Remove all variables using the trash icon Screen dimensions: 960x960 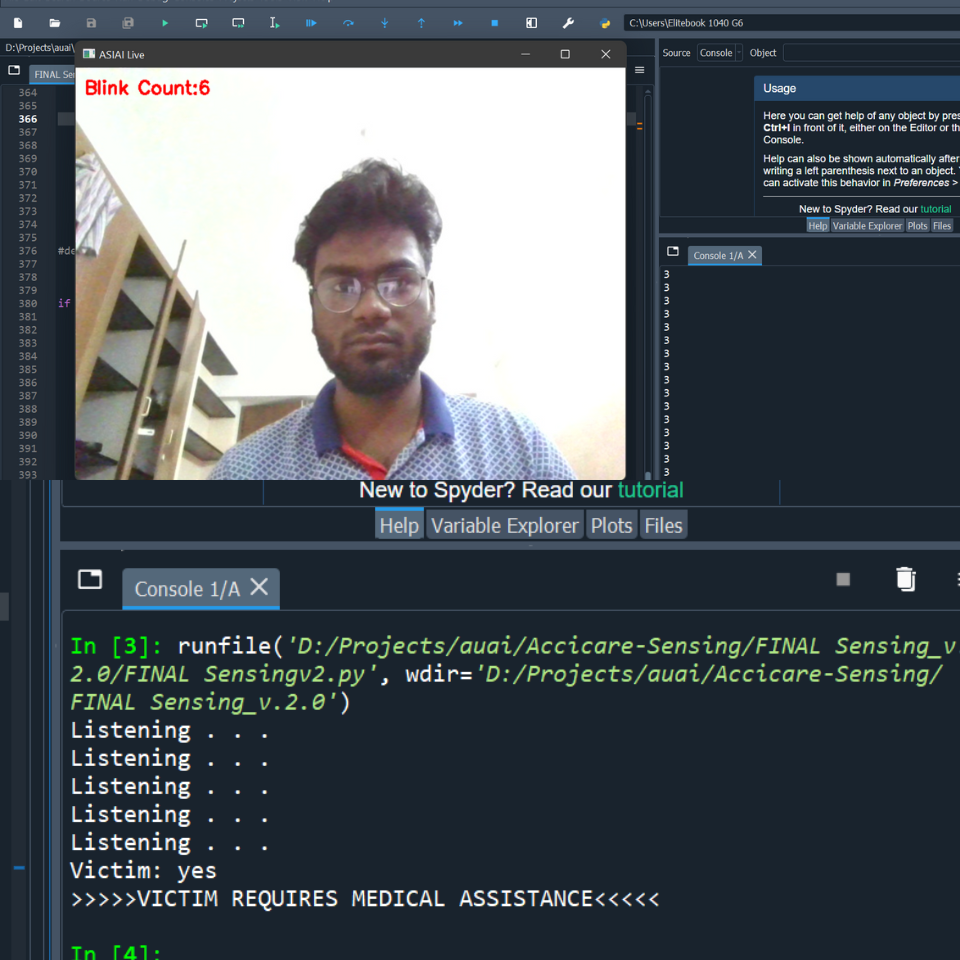905,579
